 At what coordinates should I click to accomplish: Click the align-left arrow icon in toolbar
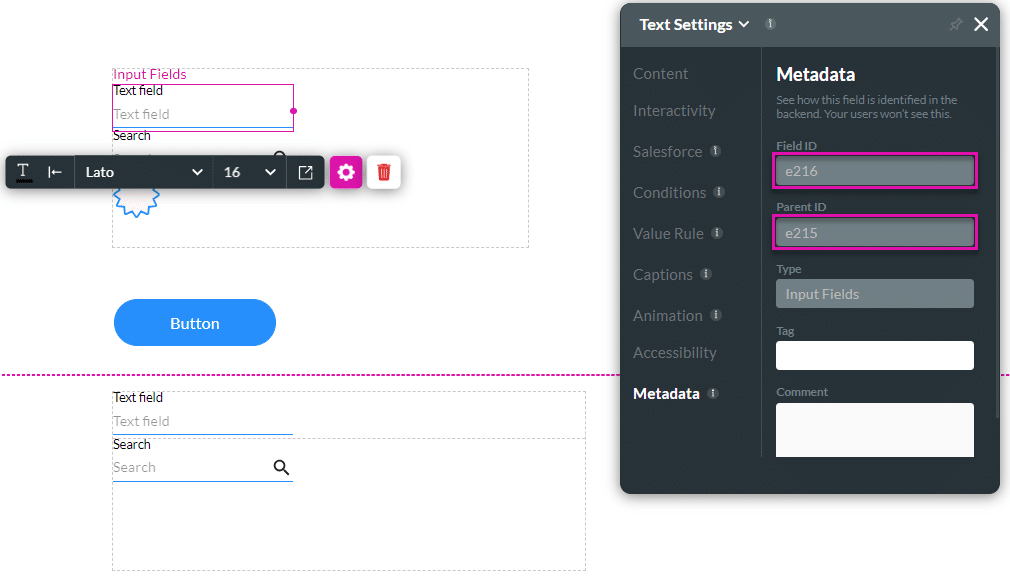55,172
